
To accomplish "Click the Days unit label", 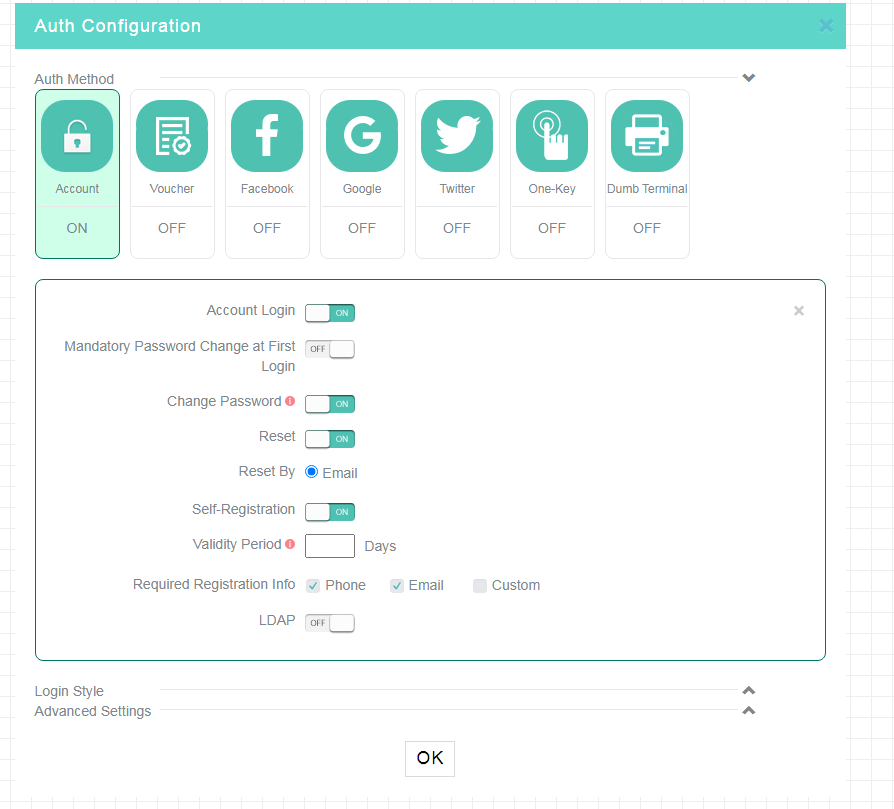I will pyautogui.click(x=380, y=546).
